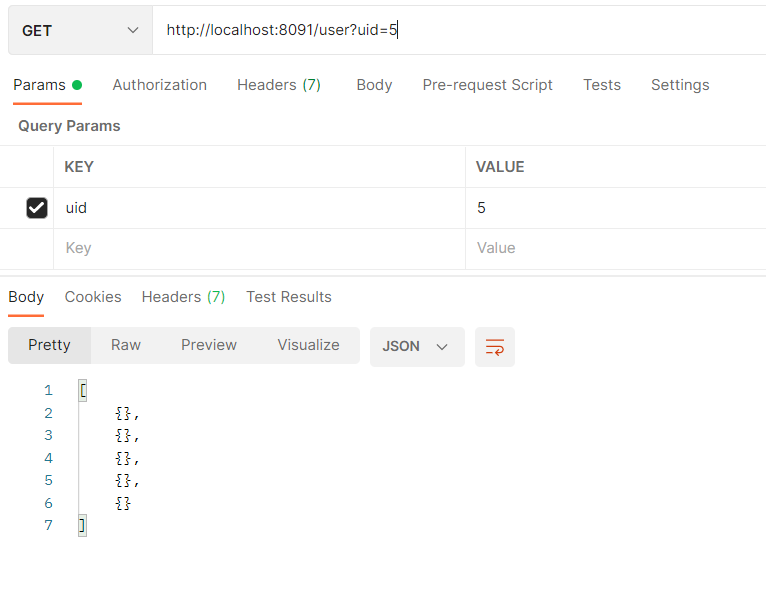This screenshot has height=590, width=766.
Task: Click the KEY column header
Action: [79, 167]
